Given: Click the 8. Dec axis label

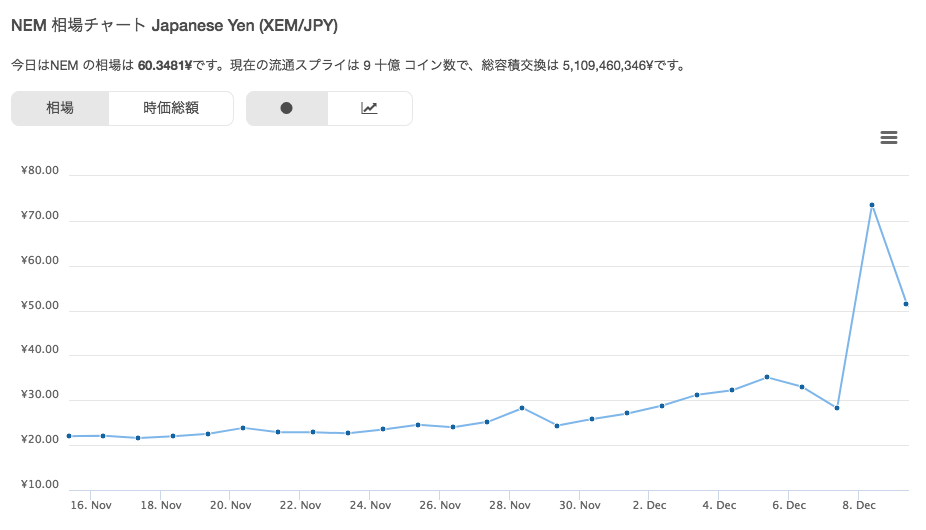Looking at the screenshot, I should click(859, 505).
